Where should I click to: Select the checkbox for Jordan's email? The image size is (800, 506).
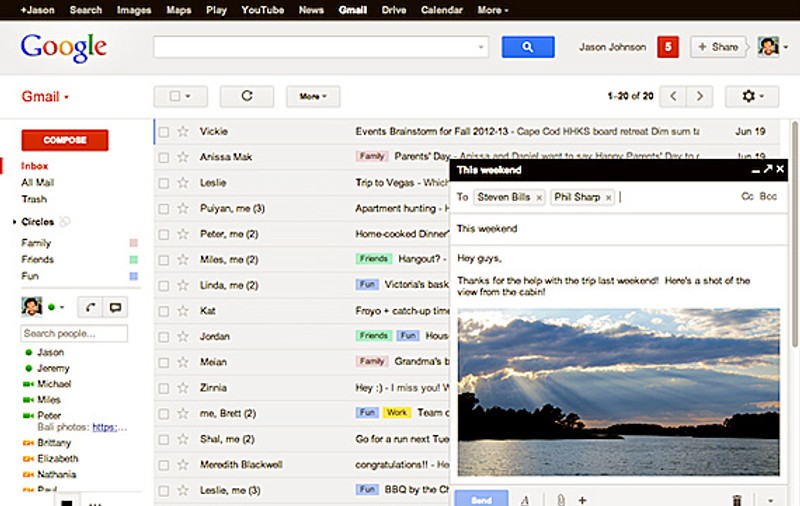(163, 337)
